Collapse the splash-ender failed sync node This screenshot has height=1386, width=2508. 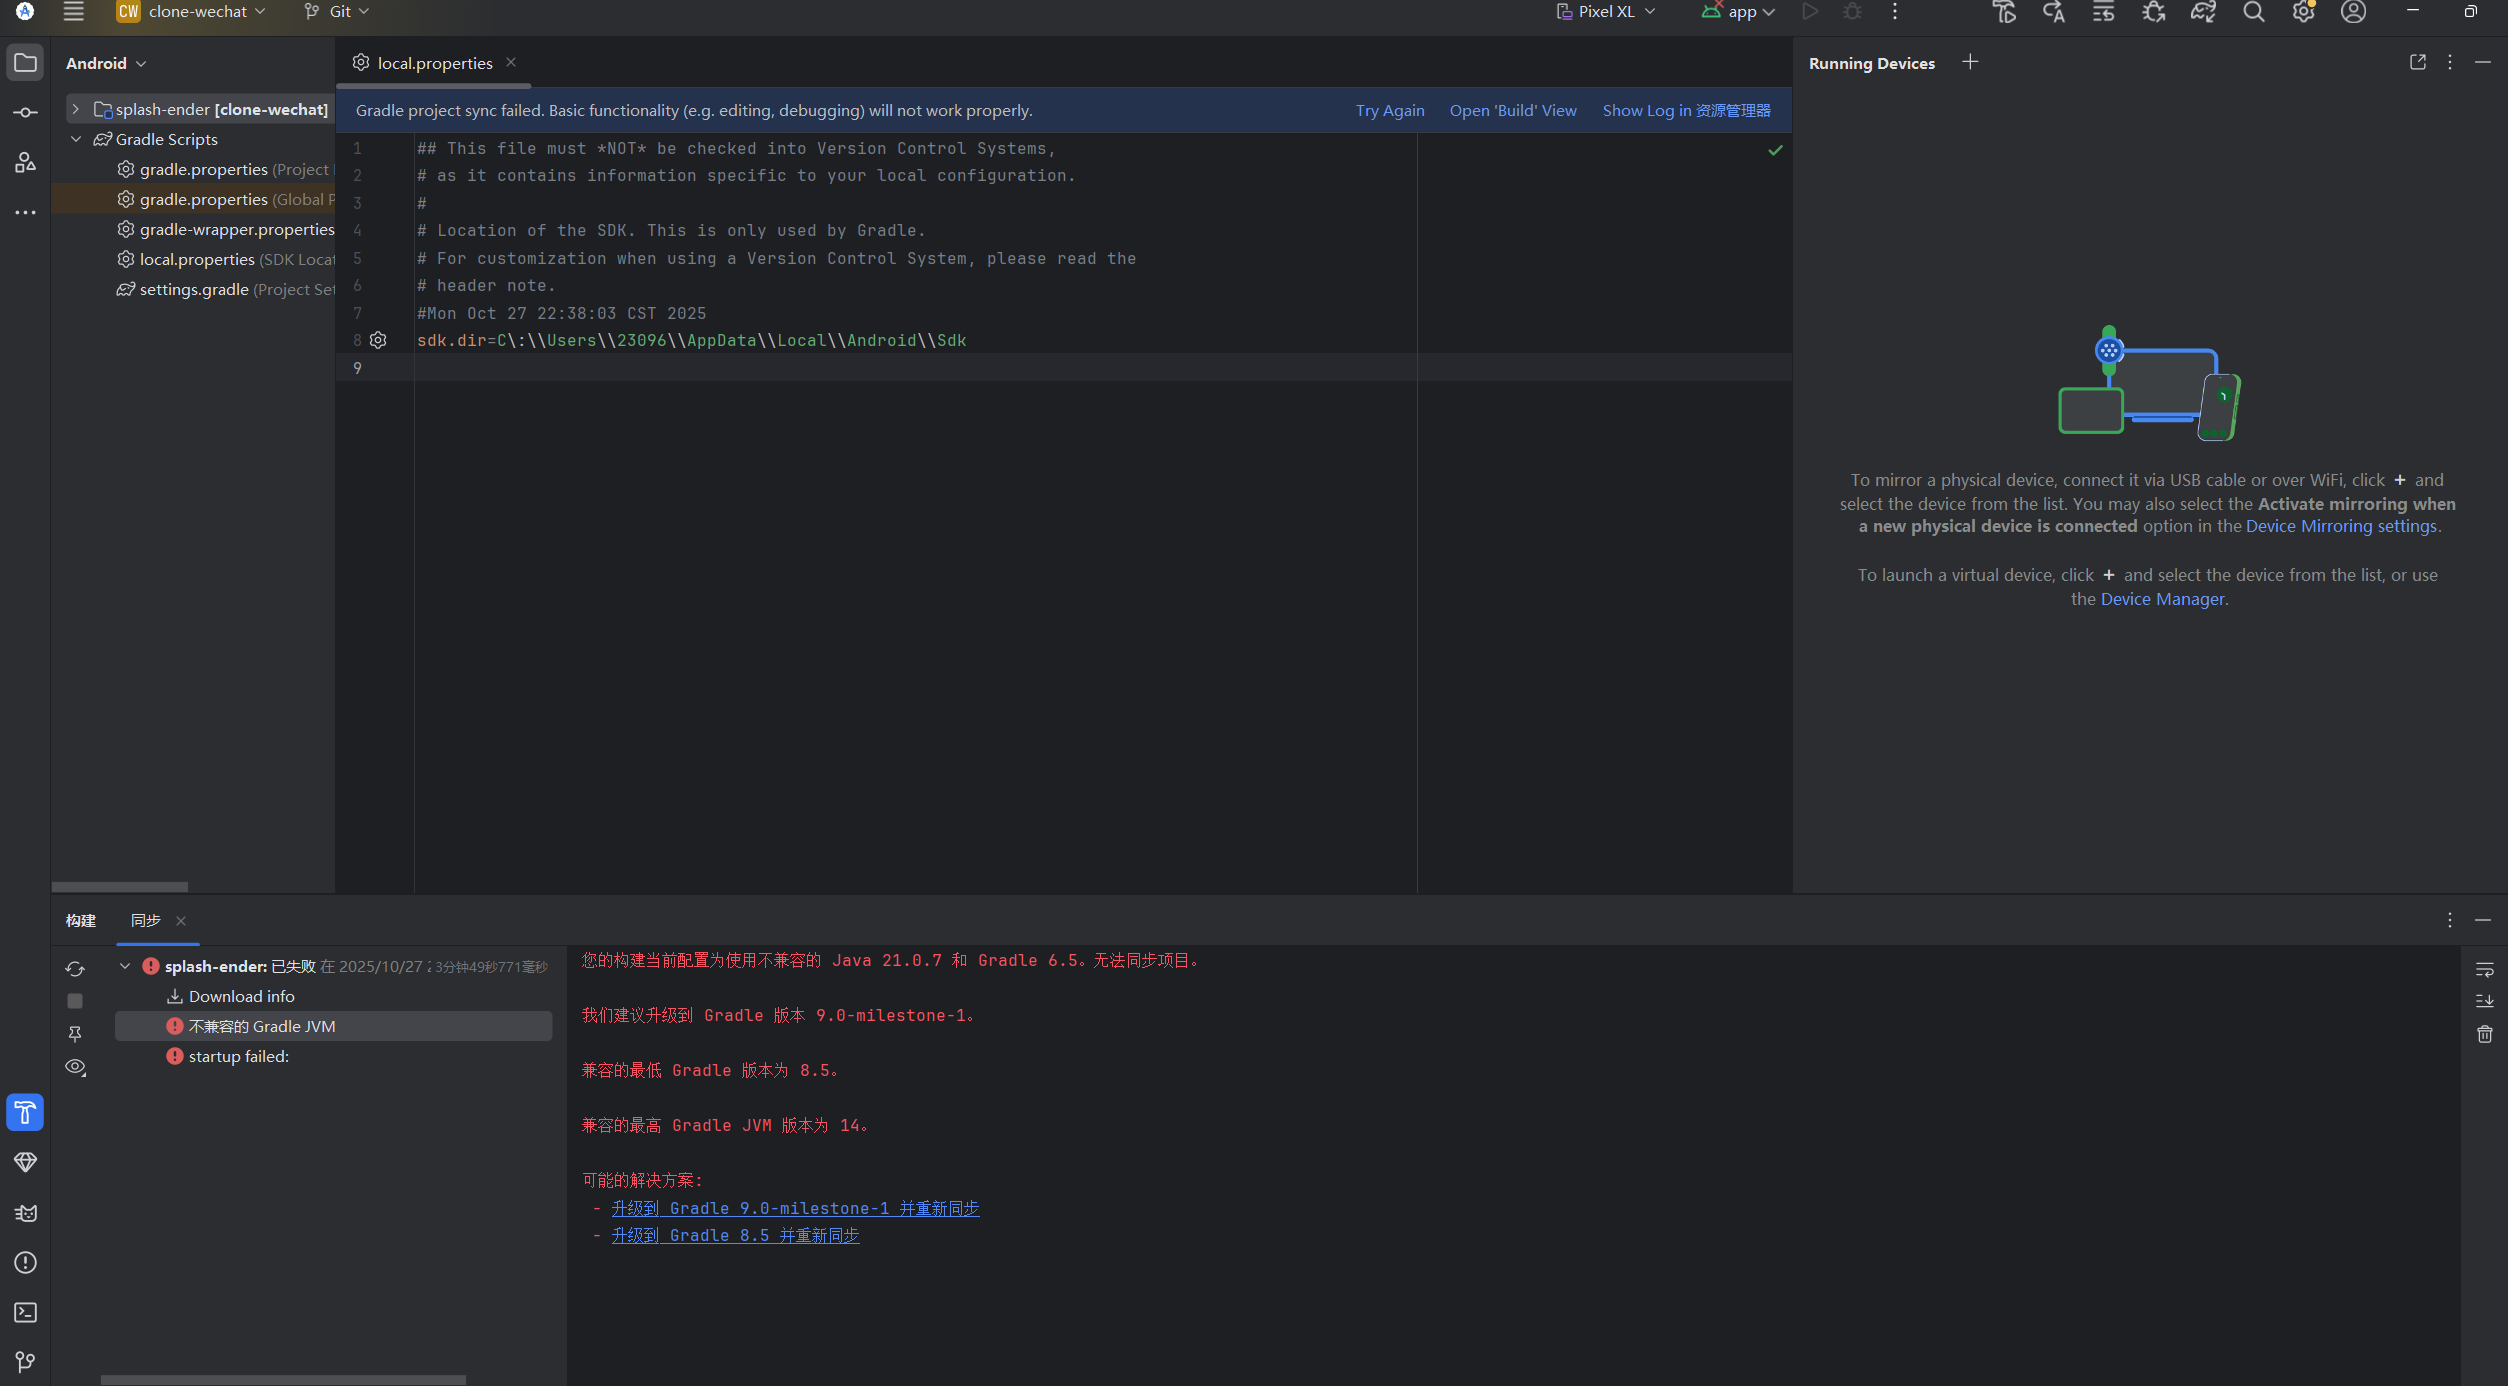point(125,966)
